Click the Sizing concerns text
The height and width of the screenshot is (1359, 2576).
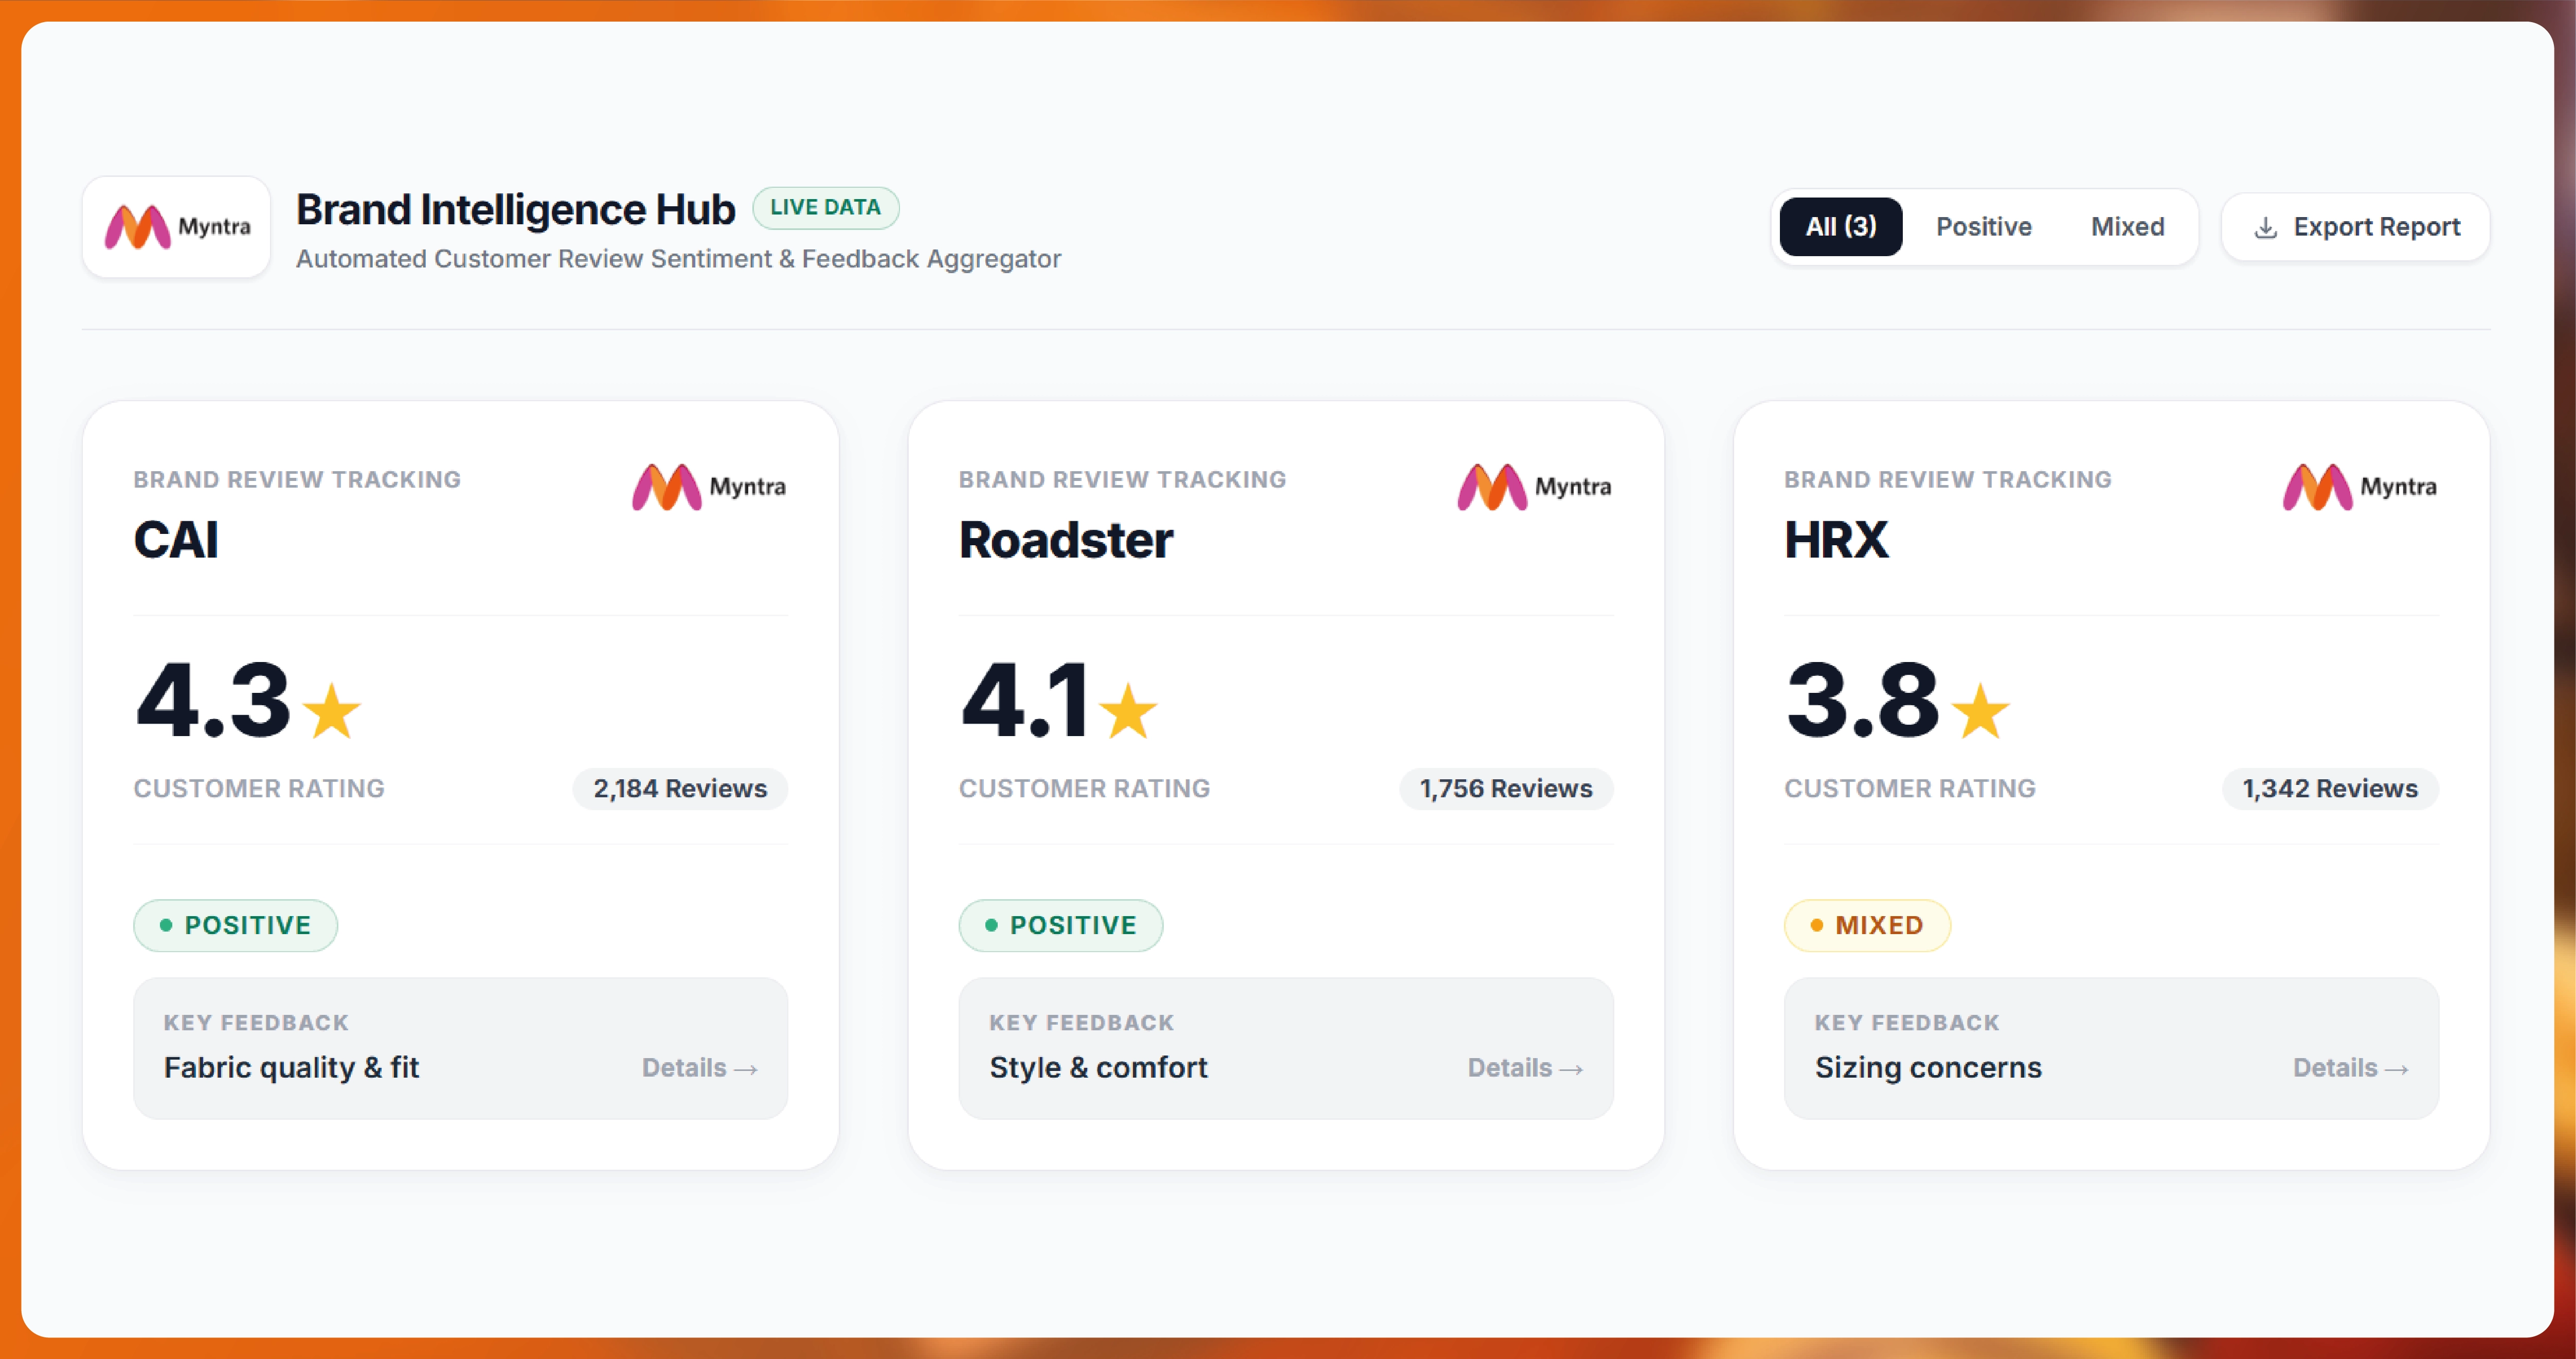pos(1929,1068)
